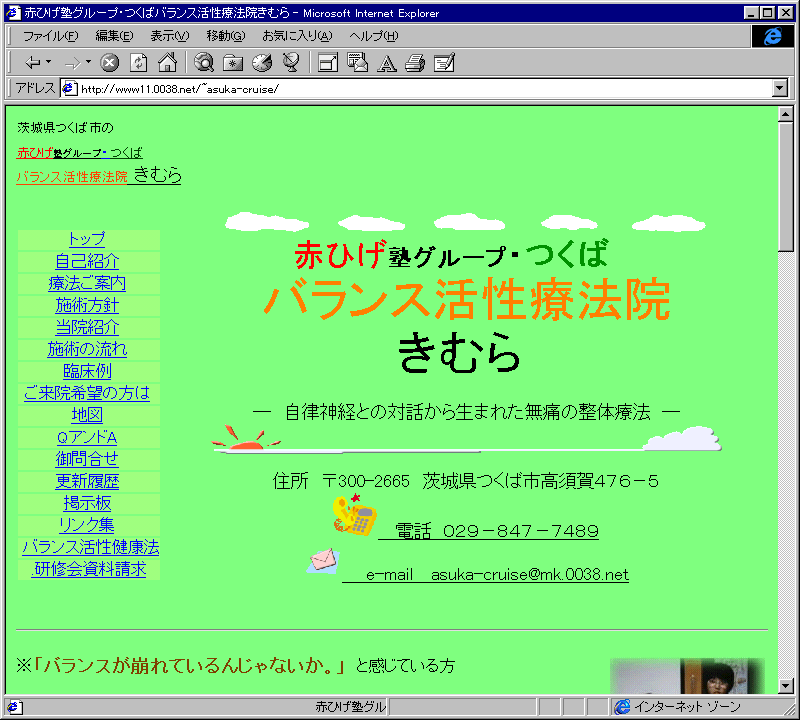Click the vertical scrollbar down arrow
Viewport: 800px width, 720px height.
[x=786, y=686]
